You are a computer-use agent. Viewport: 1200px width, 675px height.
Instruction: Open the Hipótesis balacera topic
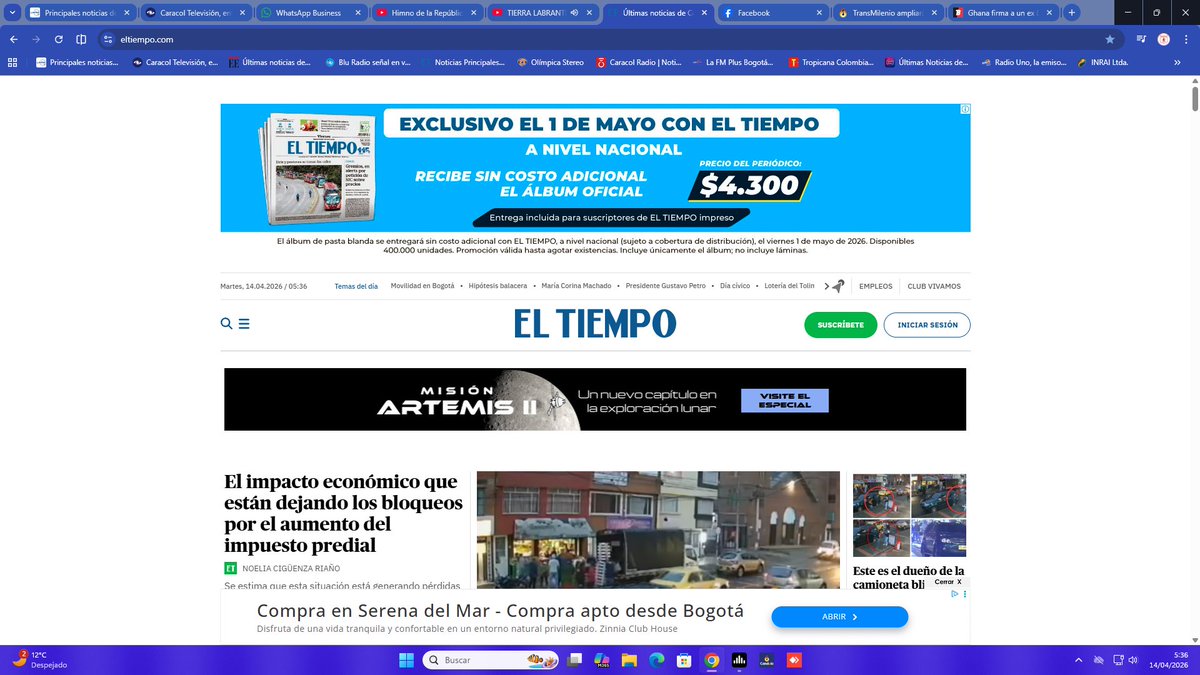tap(498, 286)
